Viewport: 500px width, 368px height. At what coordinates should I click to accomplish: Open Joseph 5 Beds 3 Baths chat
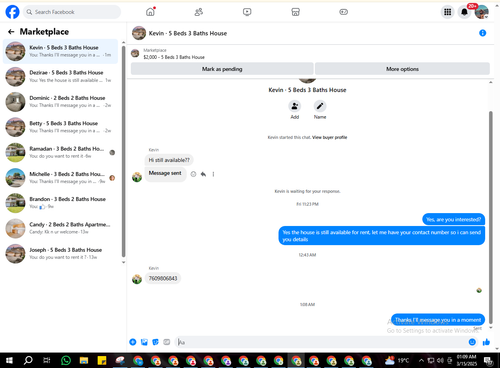(x=60, y=253)
